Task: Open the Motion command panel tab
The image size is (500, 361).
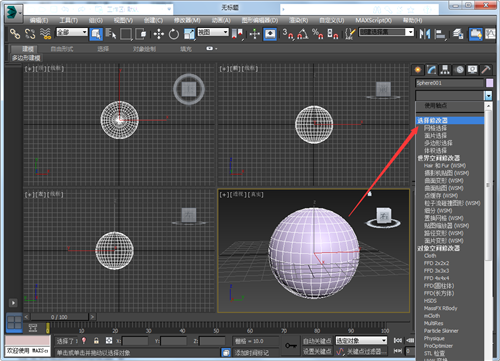Action: [459, 70]
